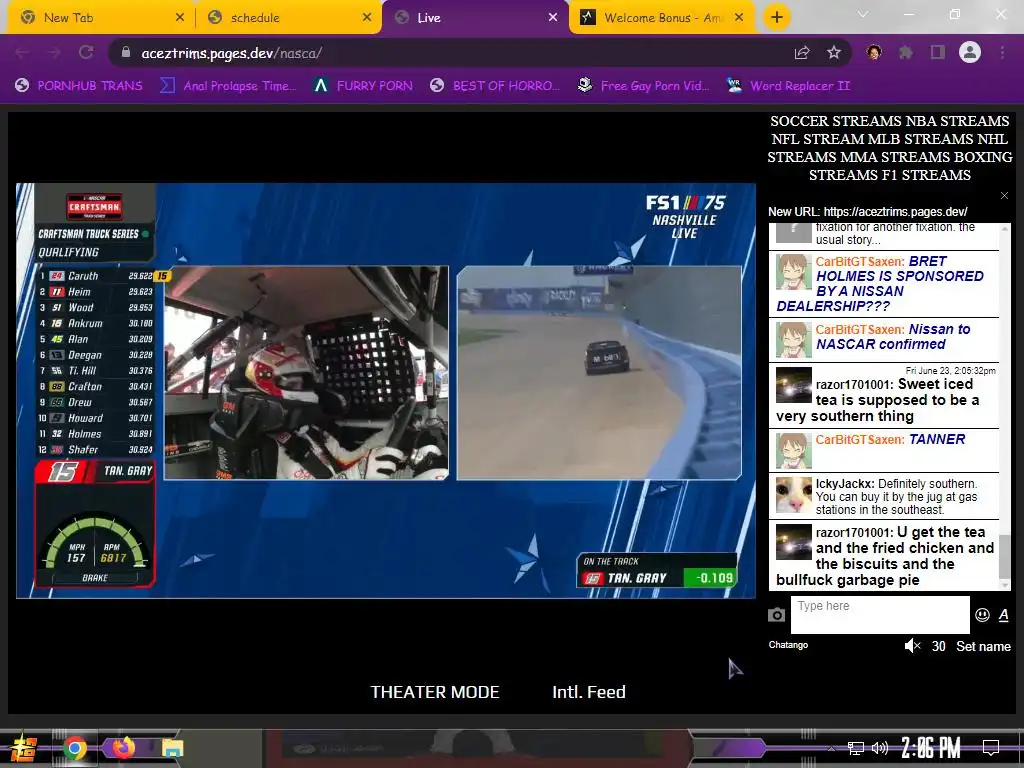Click the chat message Type here field
Screen dimensions: 1024x768
point(880,614)
